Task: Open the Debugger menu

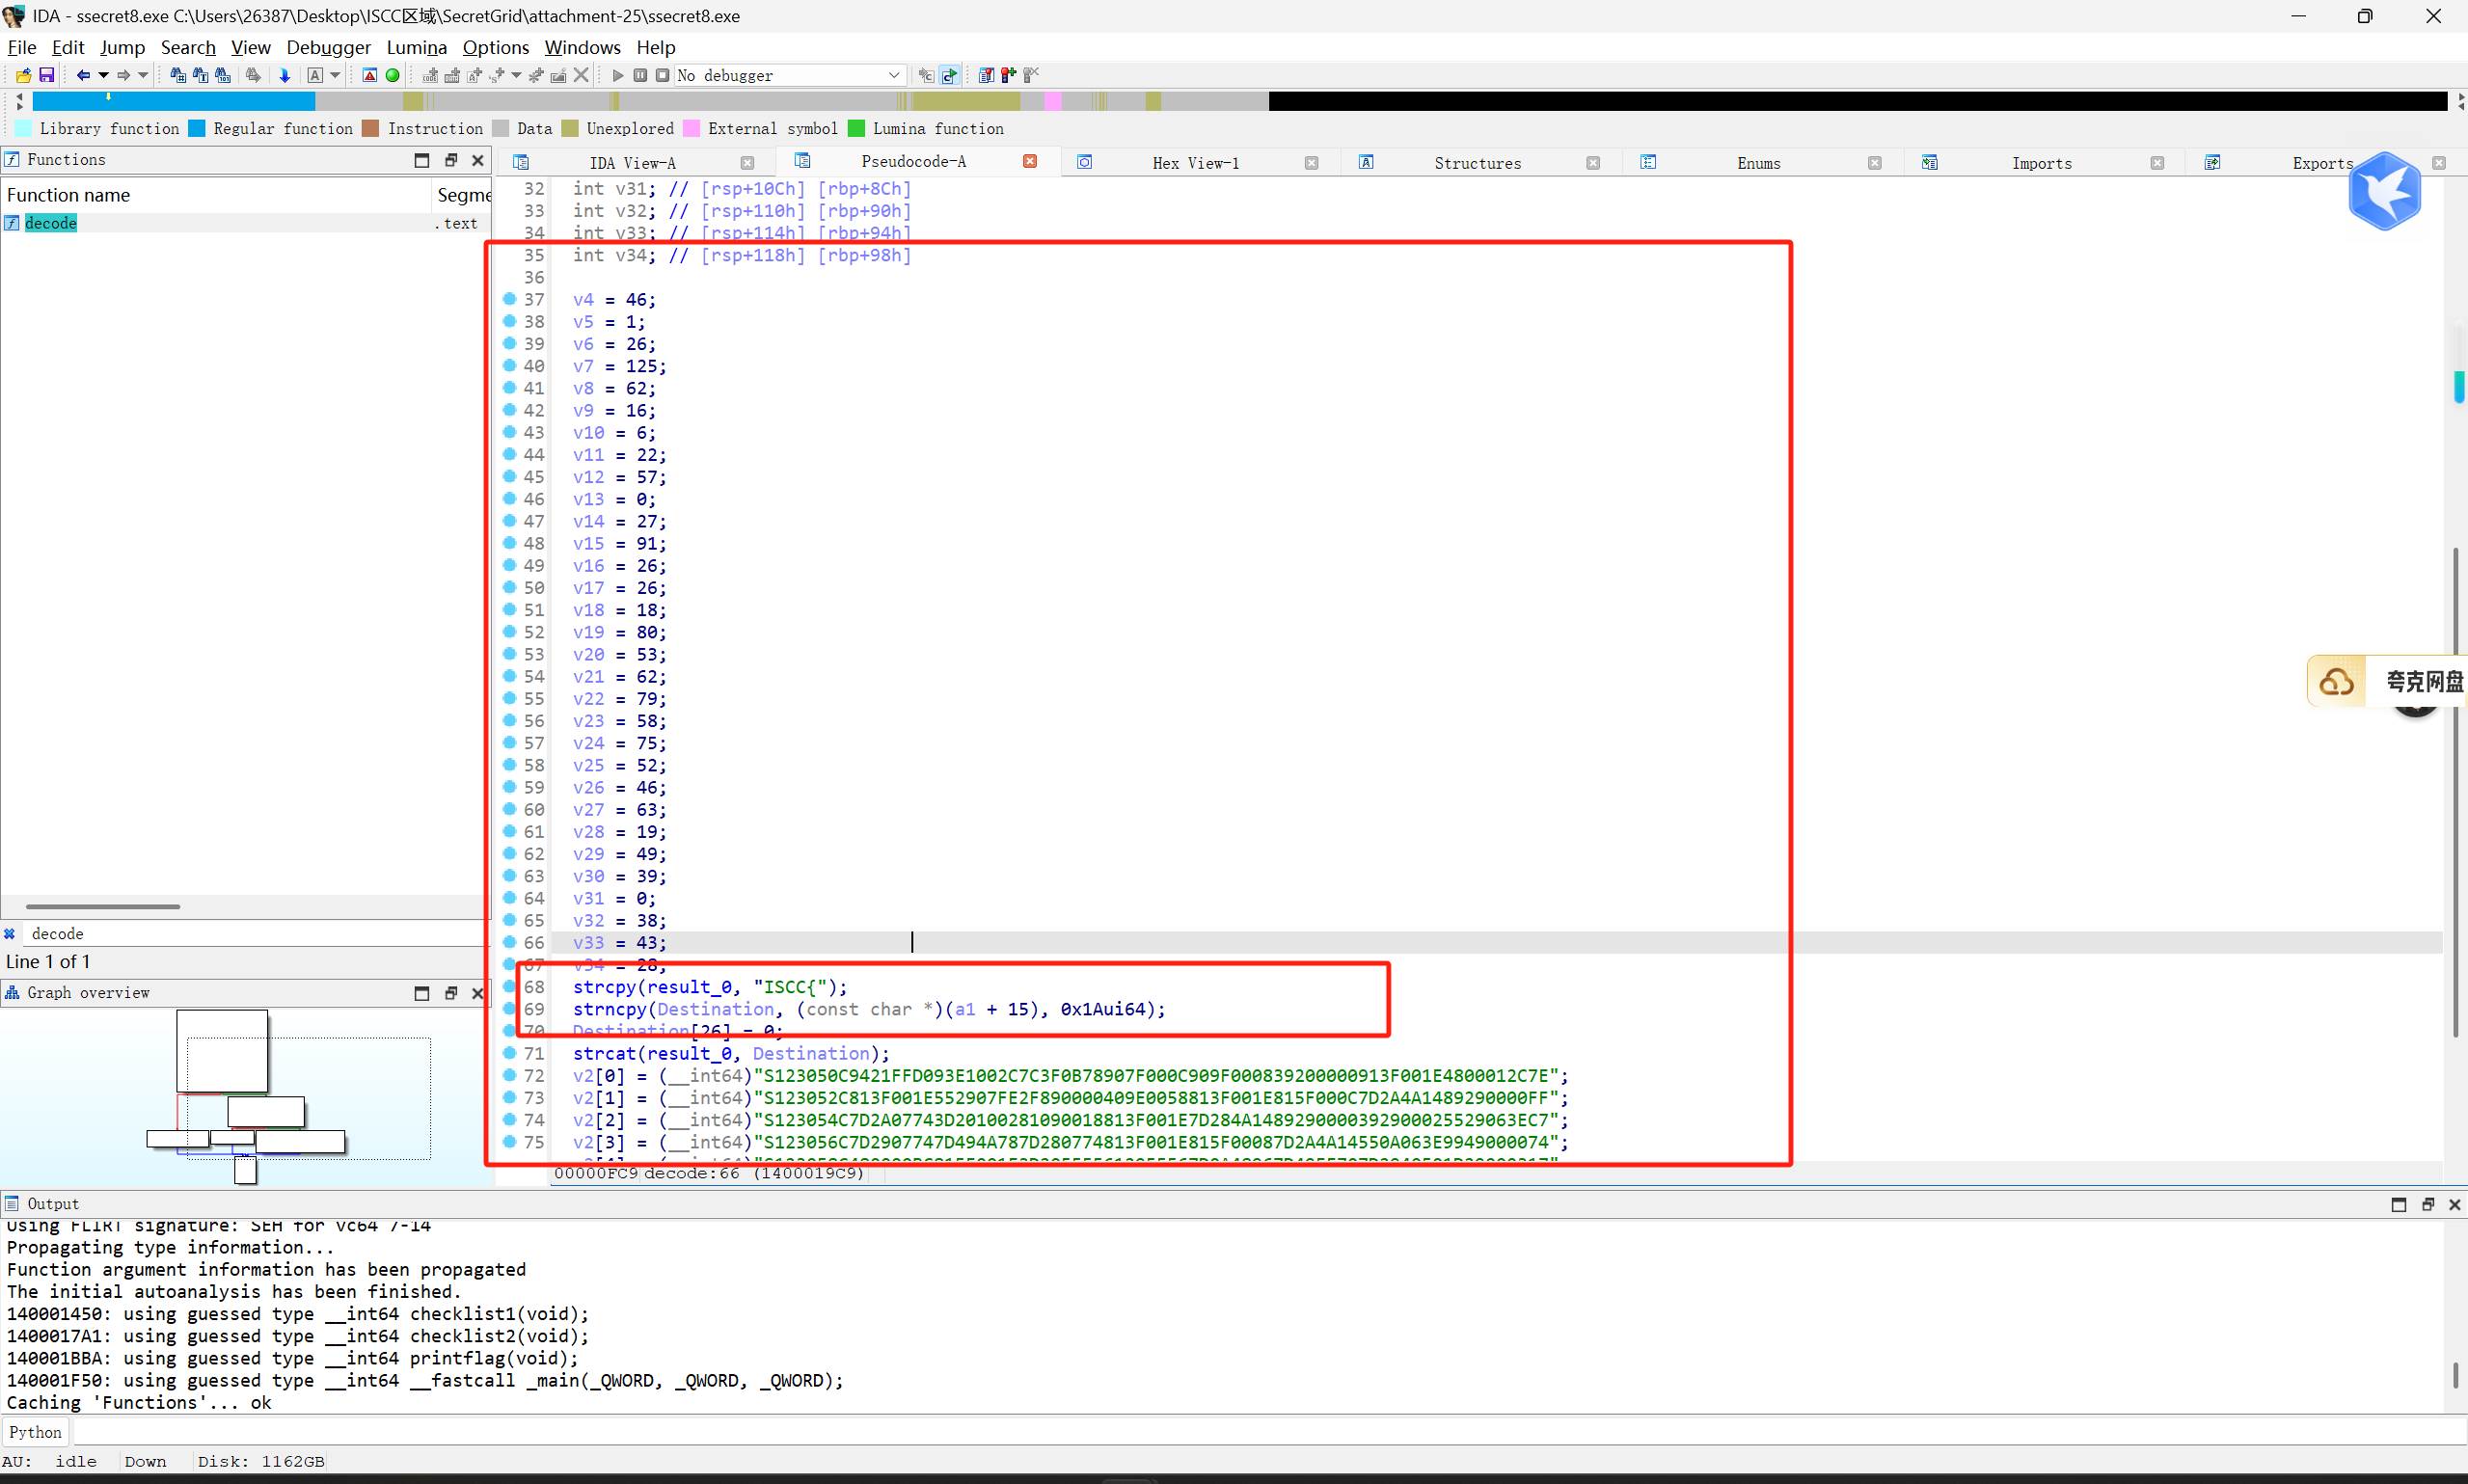Action: click(327, 47)
